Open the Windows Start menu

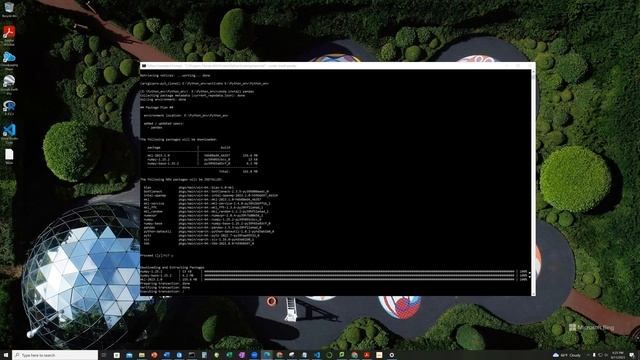(6, 355)
